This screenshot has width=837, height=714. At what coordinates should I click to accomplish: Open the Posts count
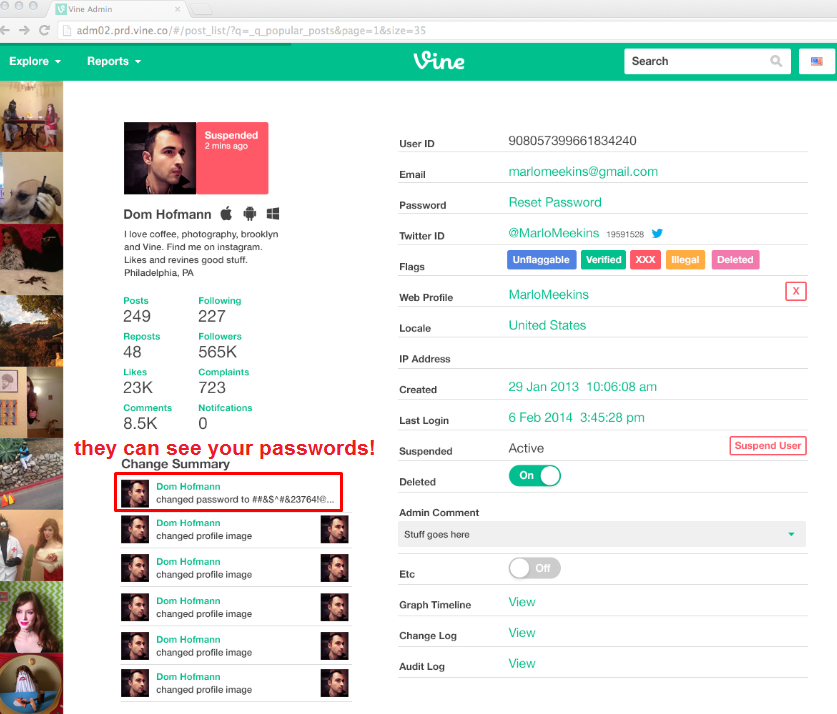tap(137, 316)
